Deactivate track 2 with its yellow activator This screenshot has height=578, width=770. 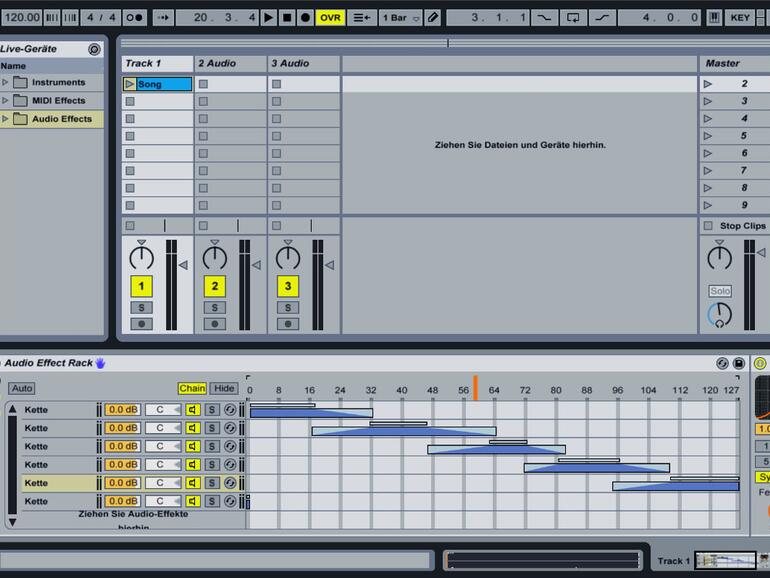(214, 287)
